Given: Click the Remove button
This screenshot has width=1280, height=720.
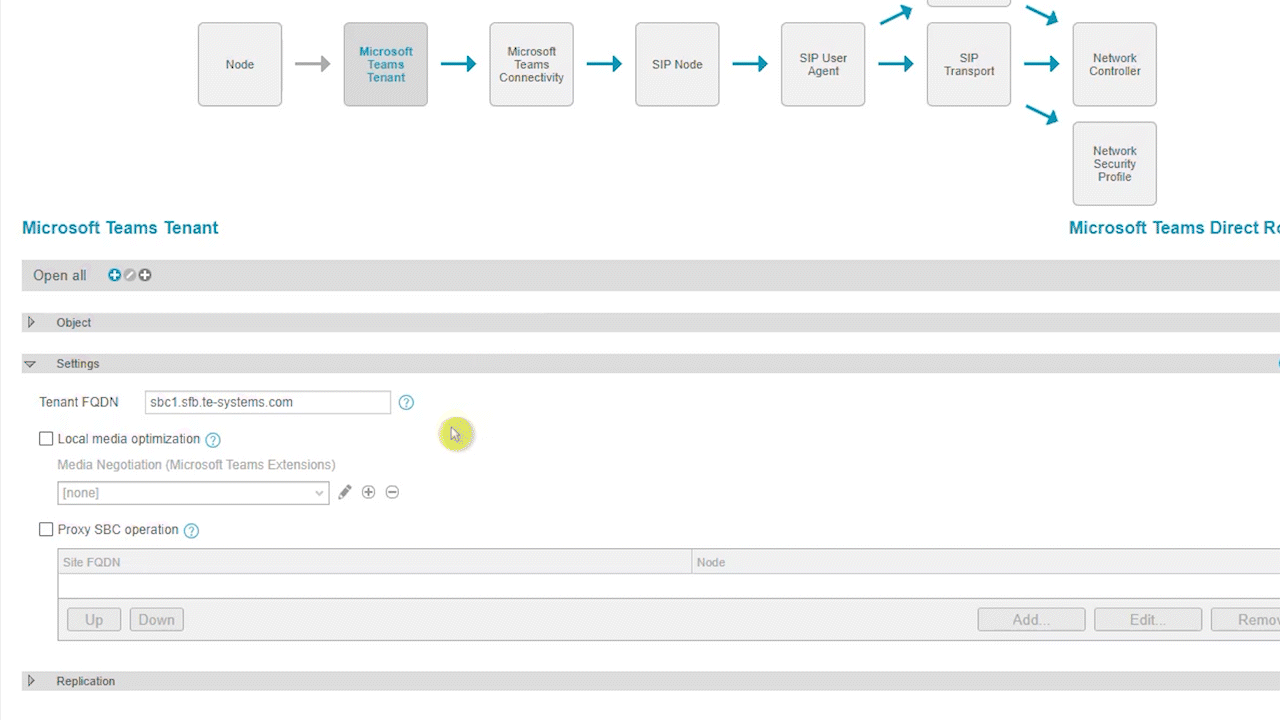Looking at the screenshot, I should pos(1246,620).
